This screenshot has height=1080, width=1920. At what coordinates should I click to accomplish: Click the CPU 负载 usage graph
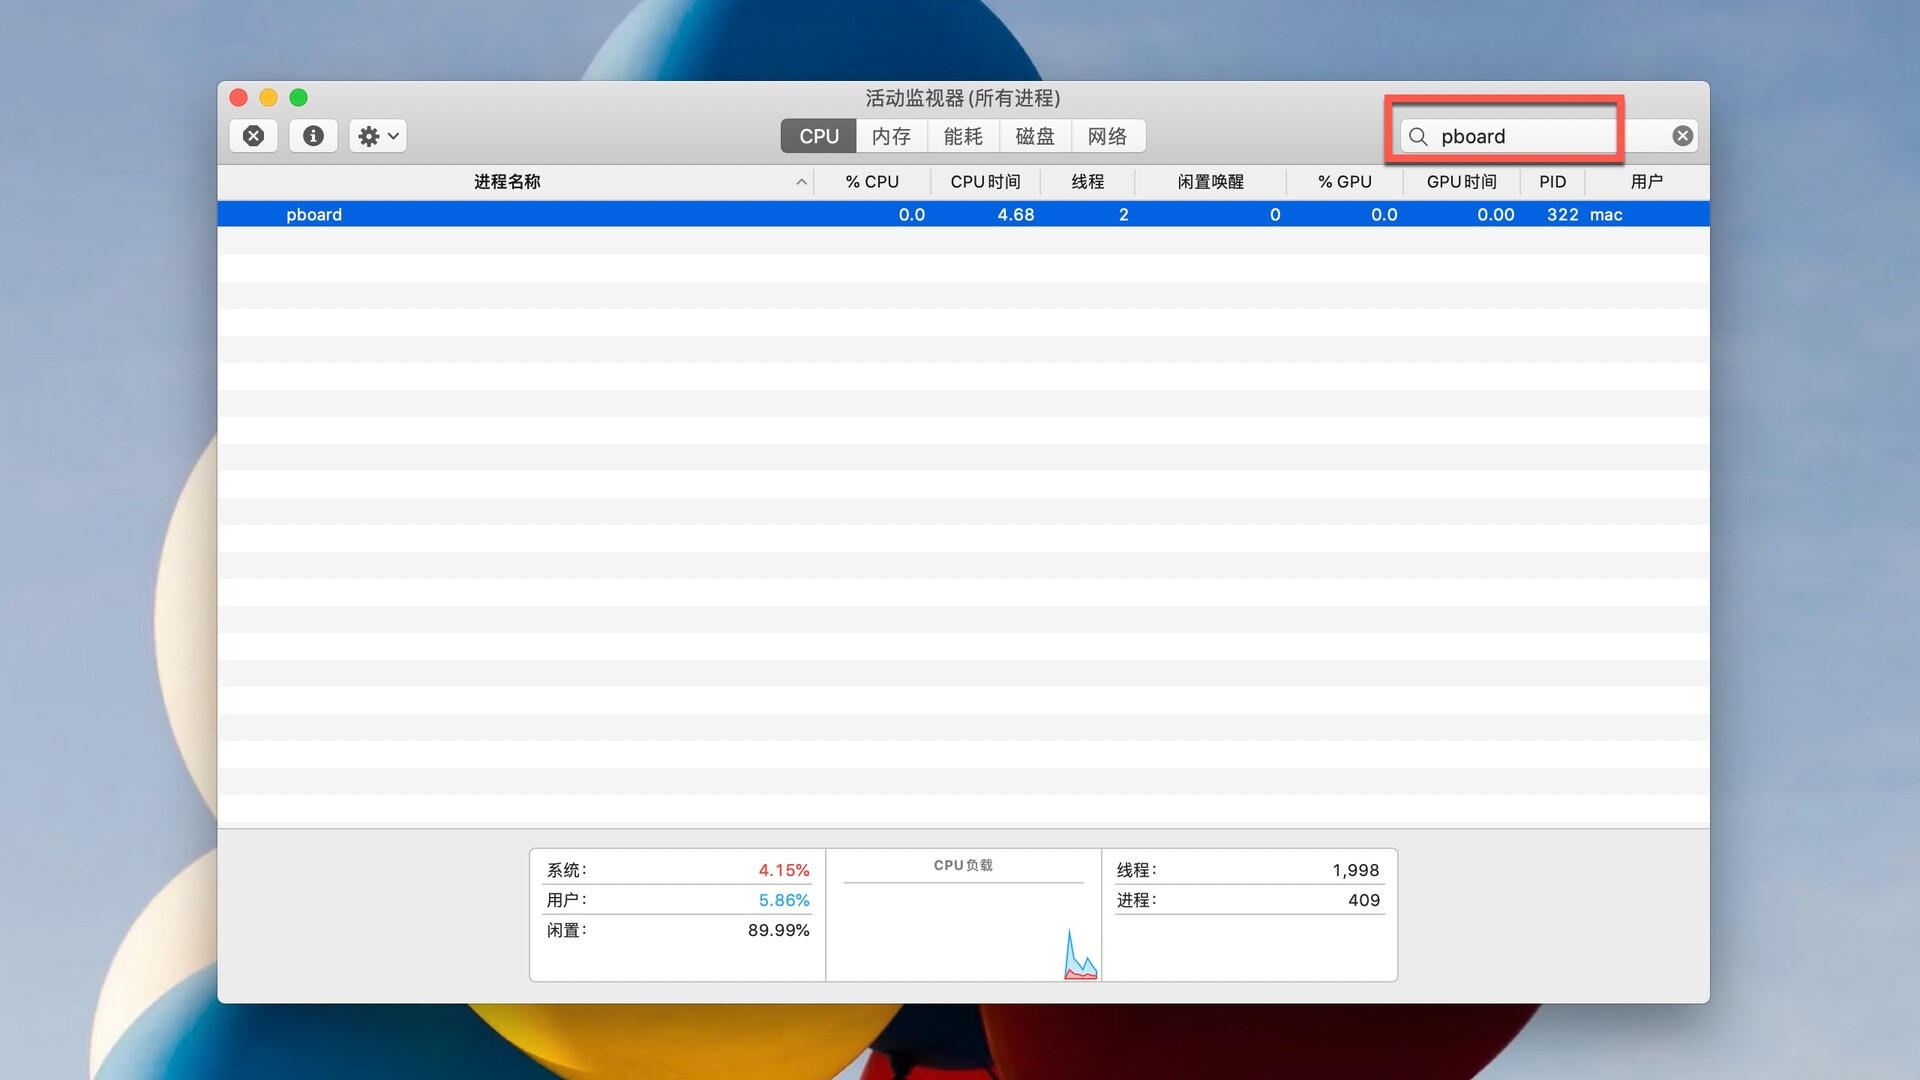coord(962,915)
